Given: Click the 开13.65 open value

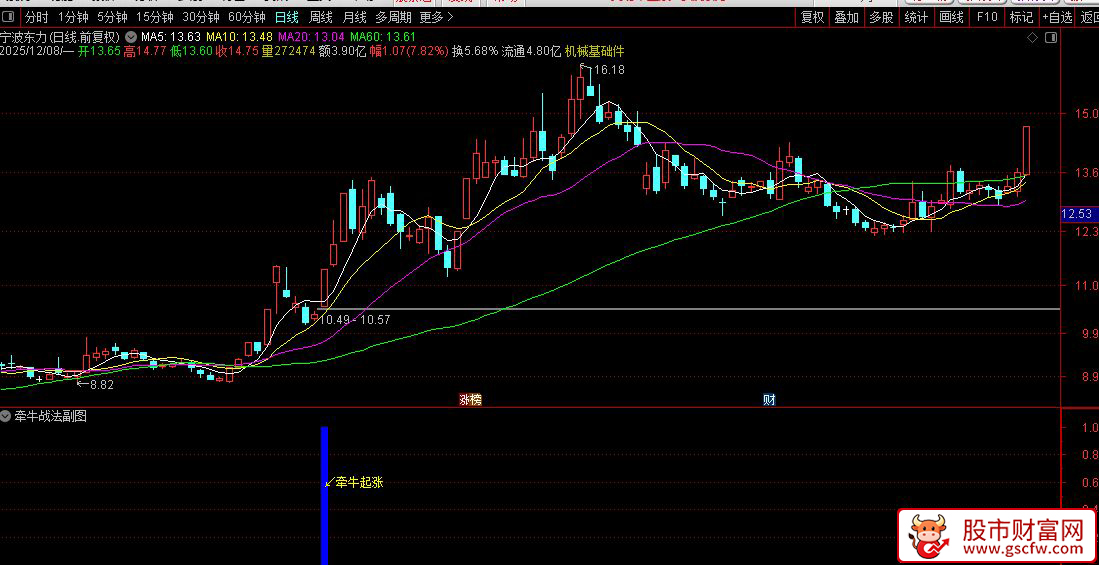Looking at the screenshot, I should 100,50.
